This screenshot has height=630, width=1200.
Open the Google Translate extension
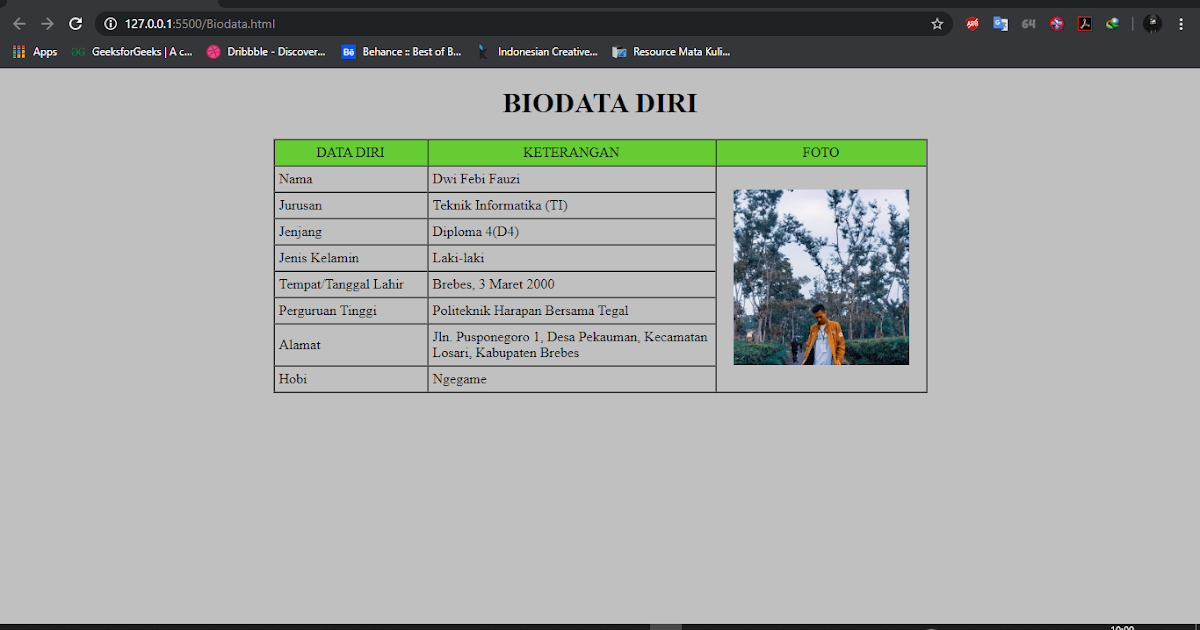(x=1000, y=23)
